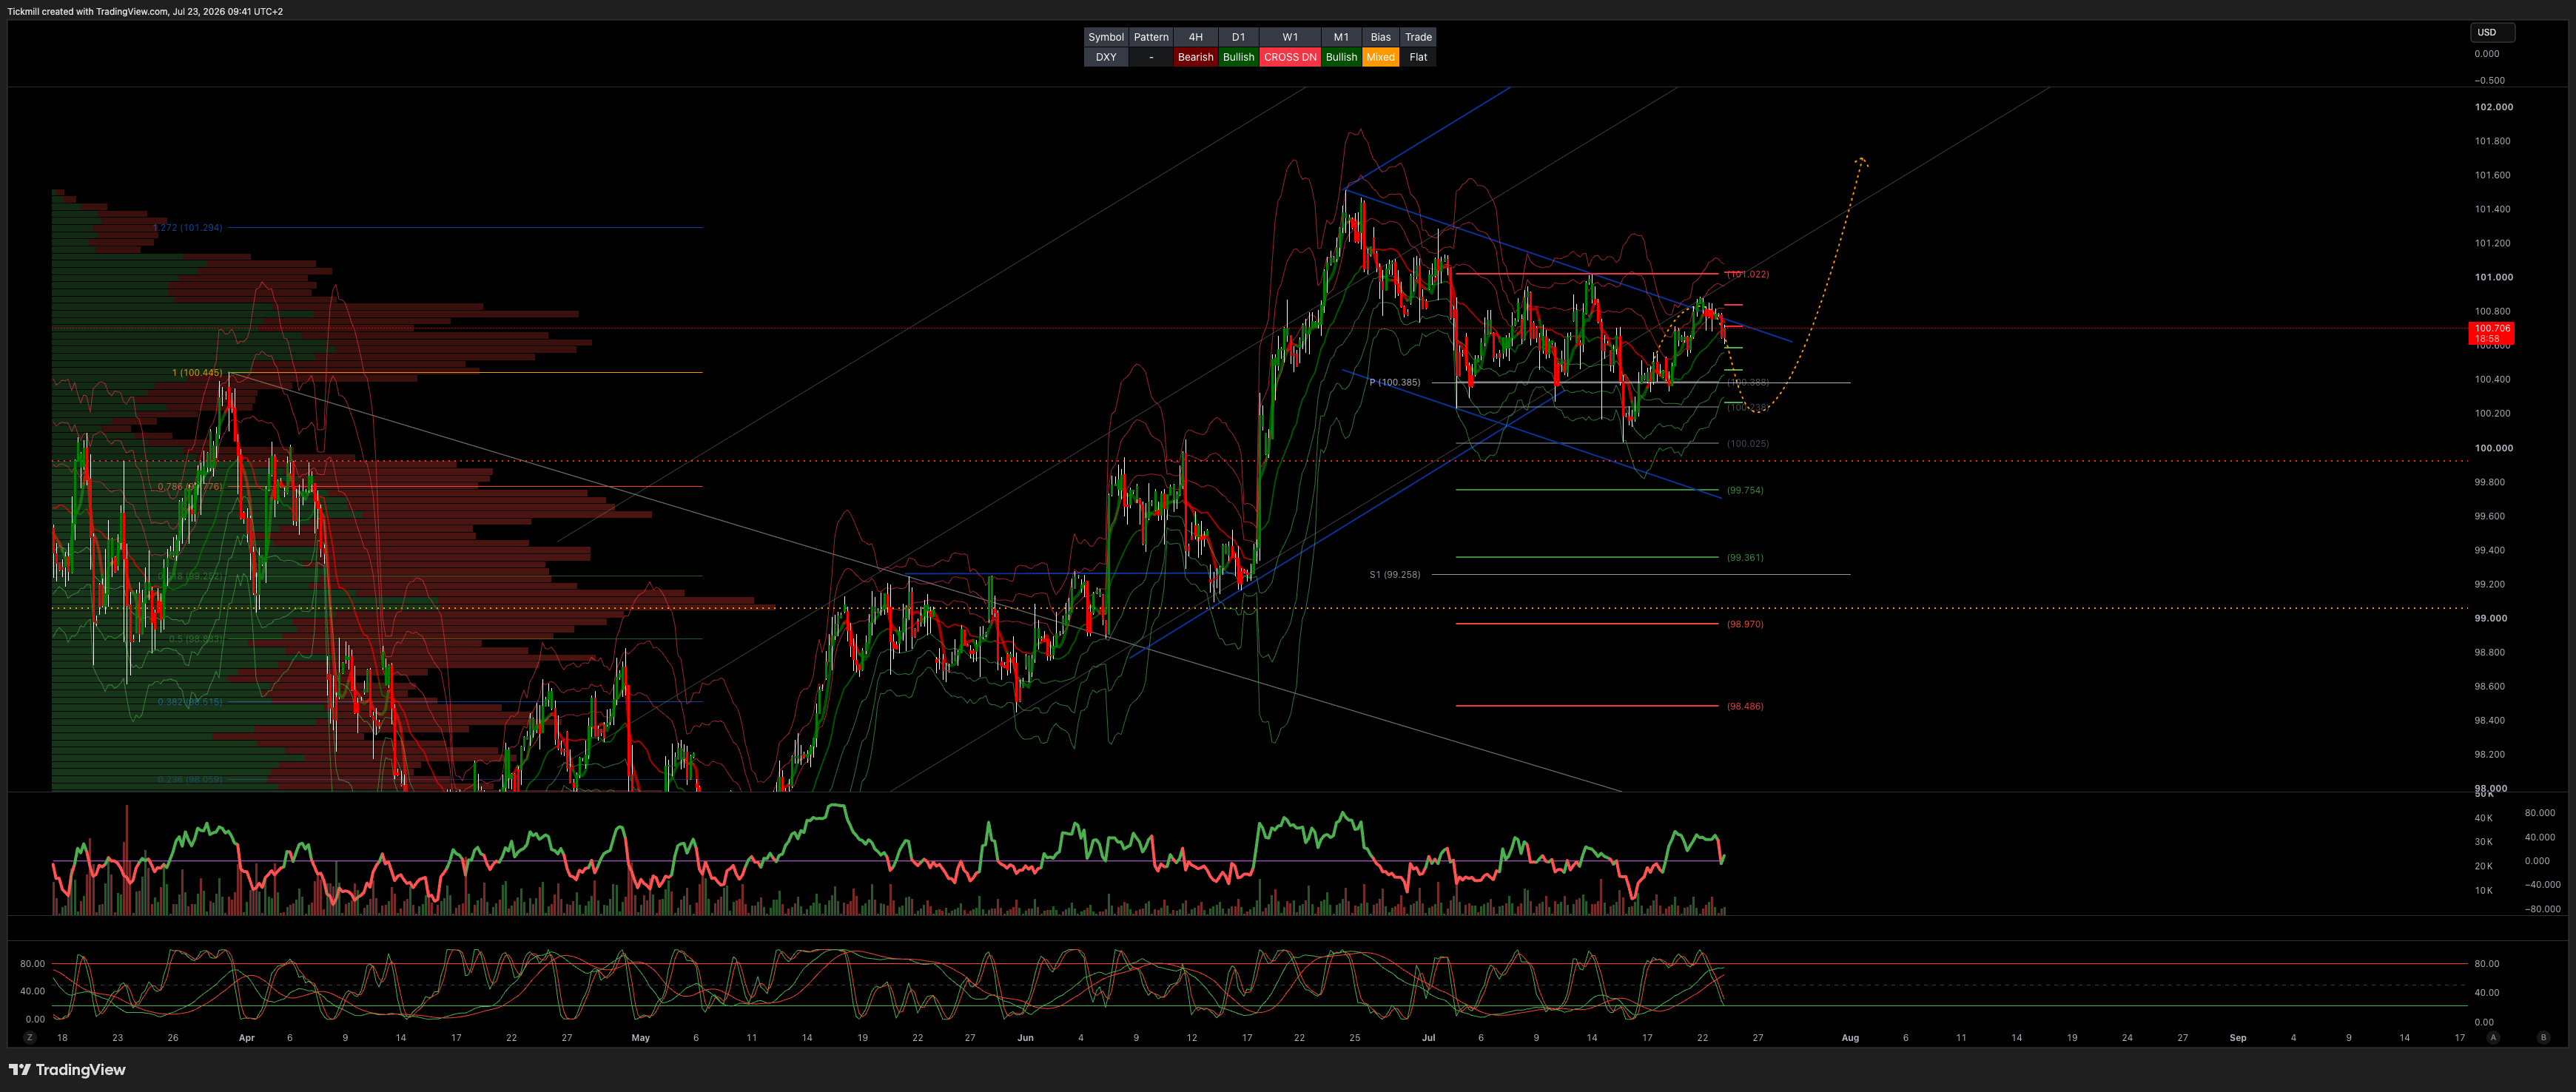Click the 10K volume scale label
The image size is (2576, 1092).
[x=2484, y=890]
